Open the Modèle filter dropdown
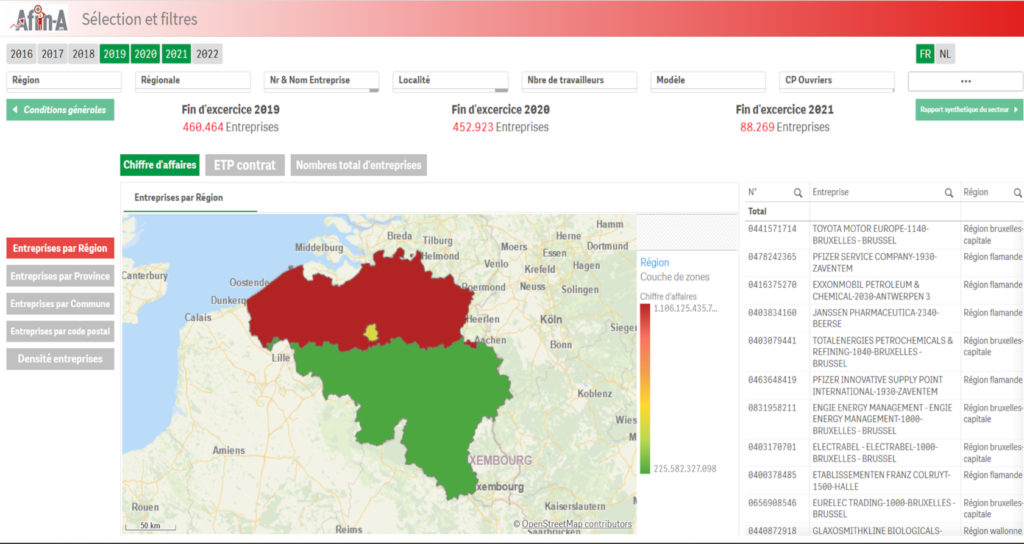 click(x=708, y=81)
